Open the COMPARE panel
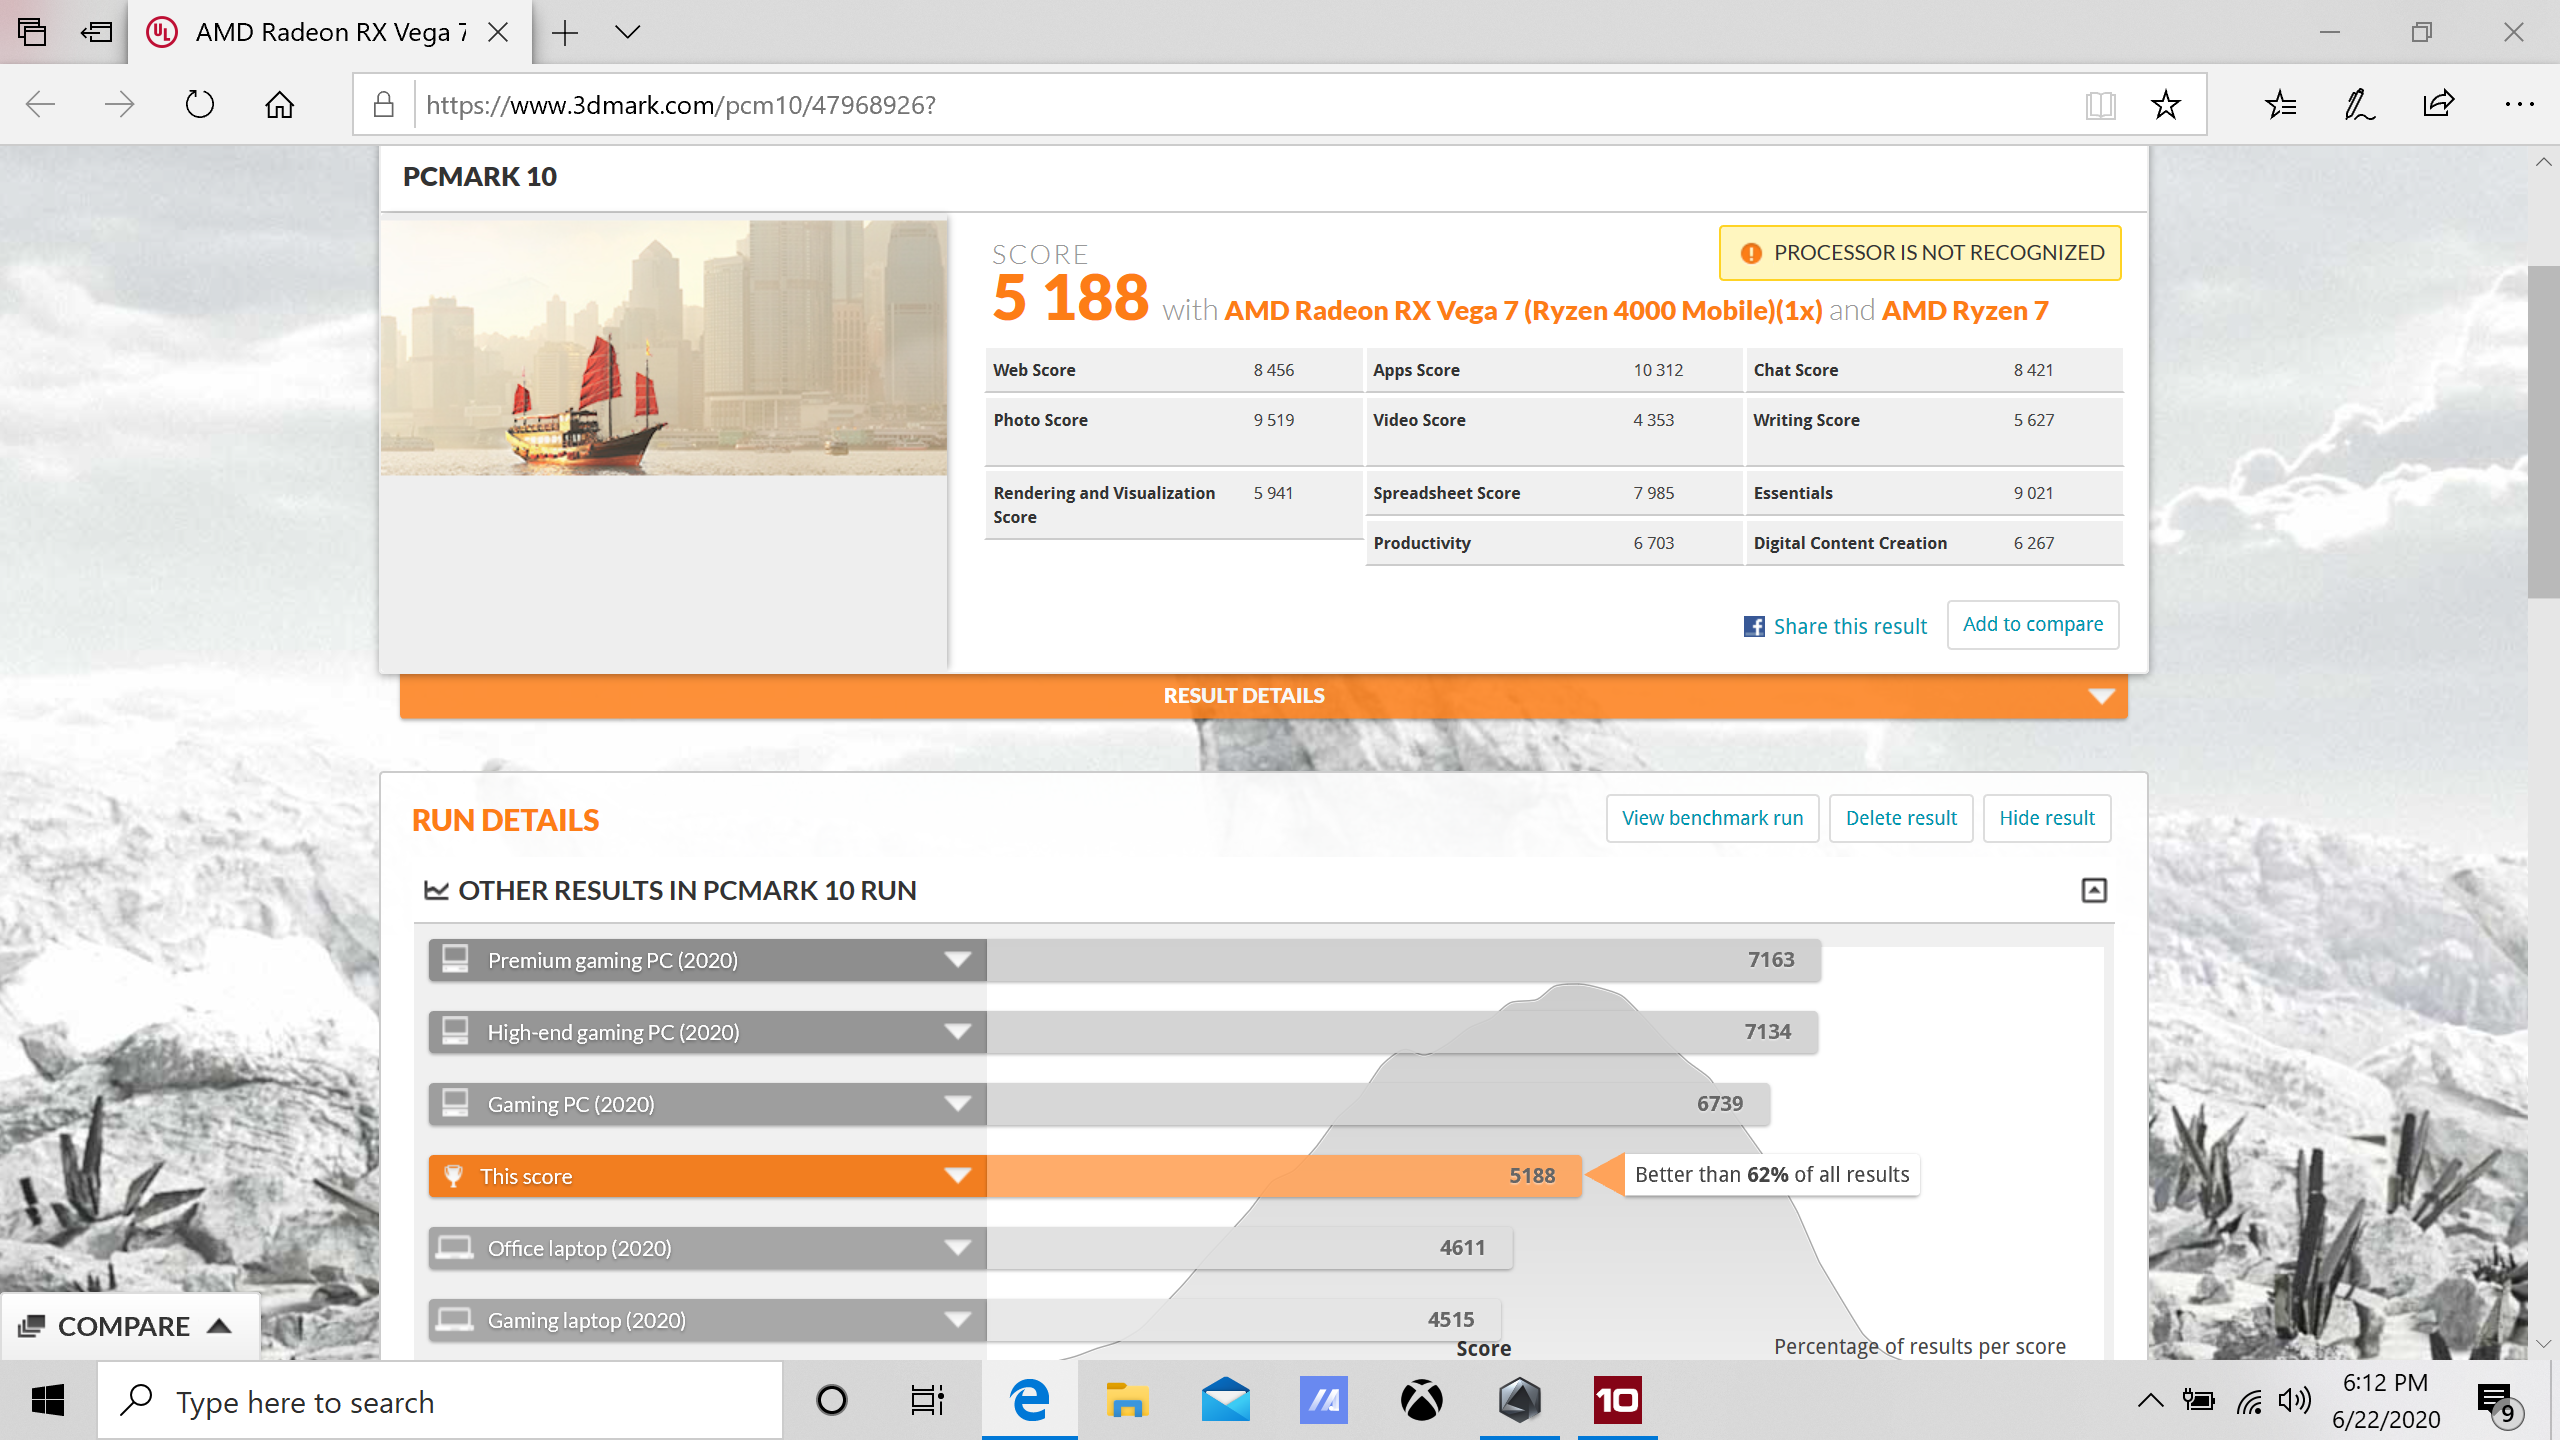The height and width of the screenshot is (1440, 2560). [x=128, y=1326]
